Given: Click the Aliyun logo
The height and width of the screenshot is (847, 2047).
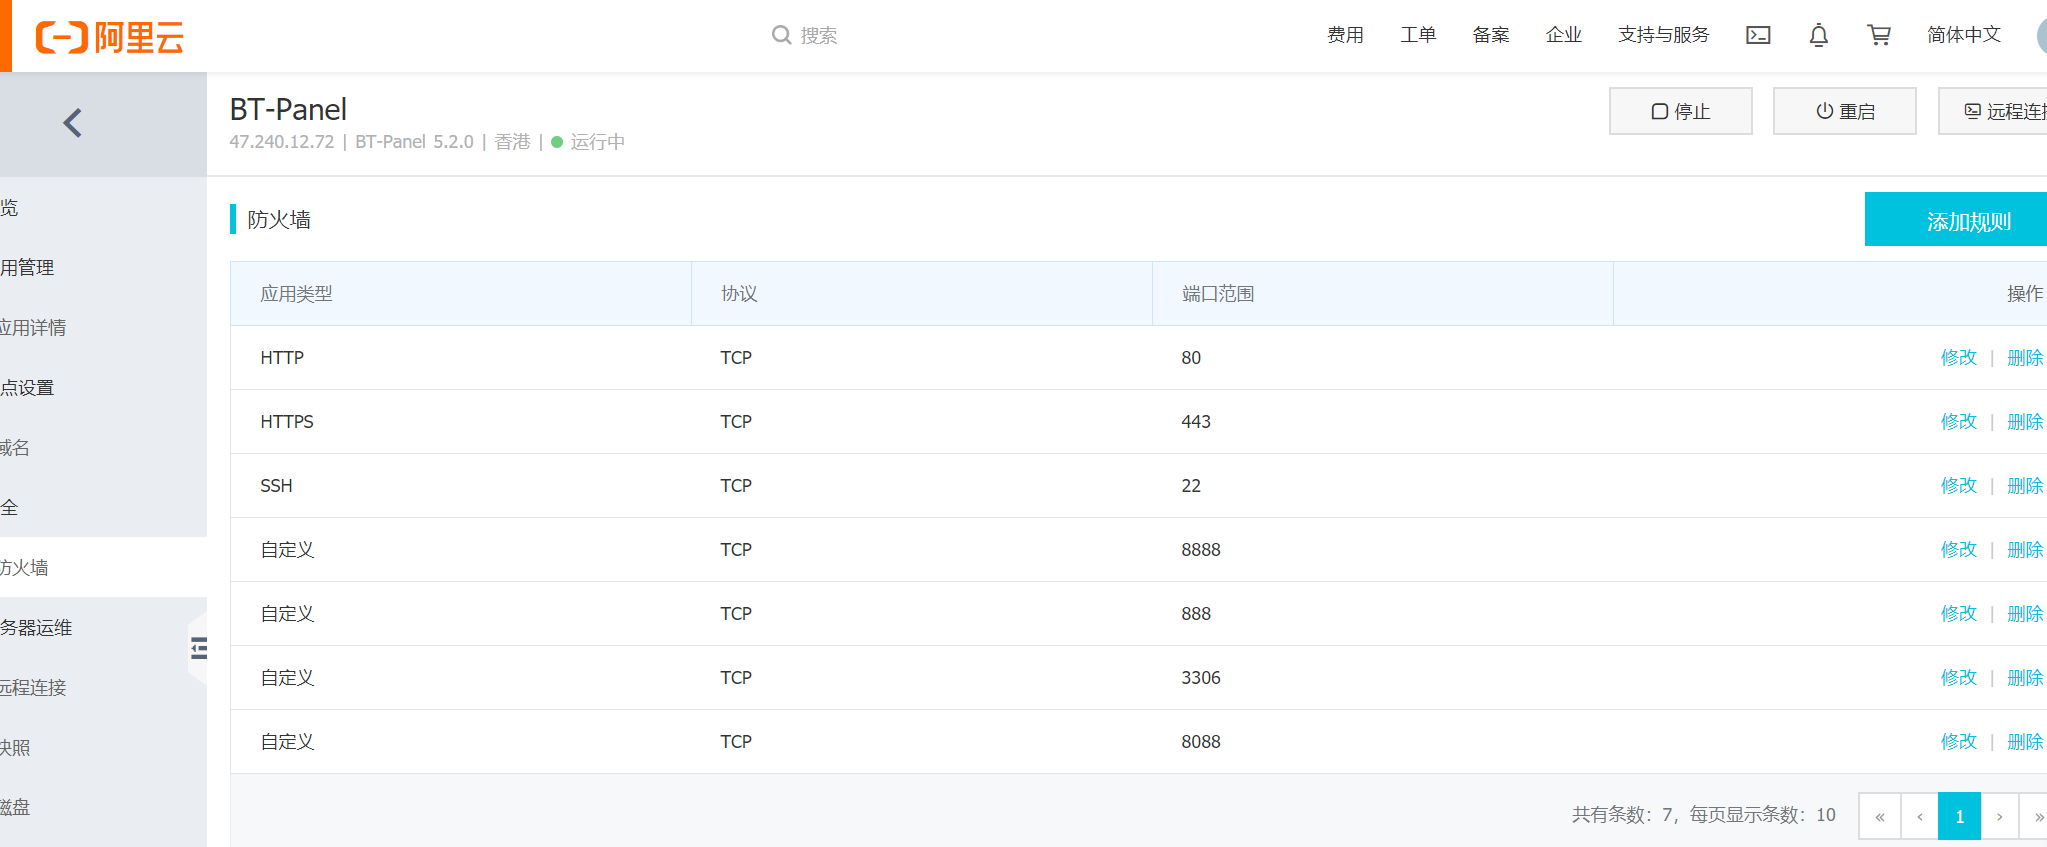Looking at the screenshot, I should point(110,38).
